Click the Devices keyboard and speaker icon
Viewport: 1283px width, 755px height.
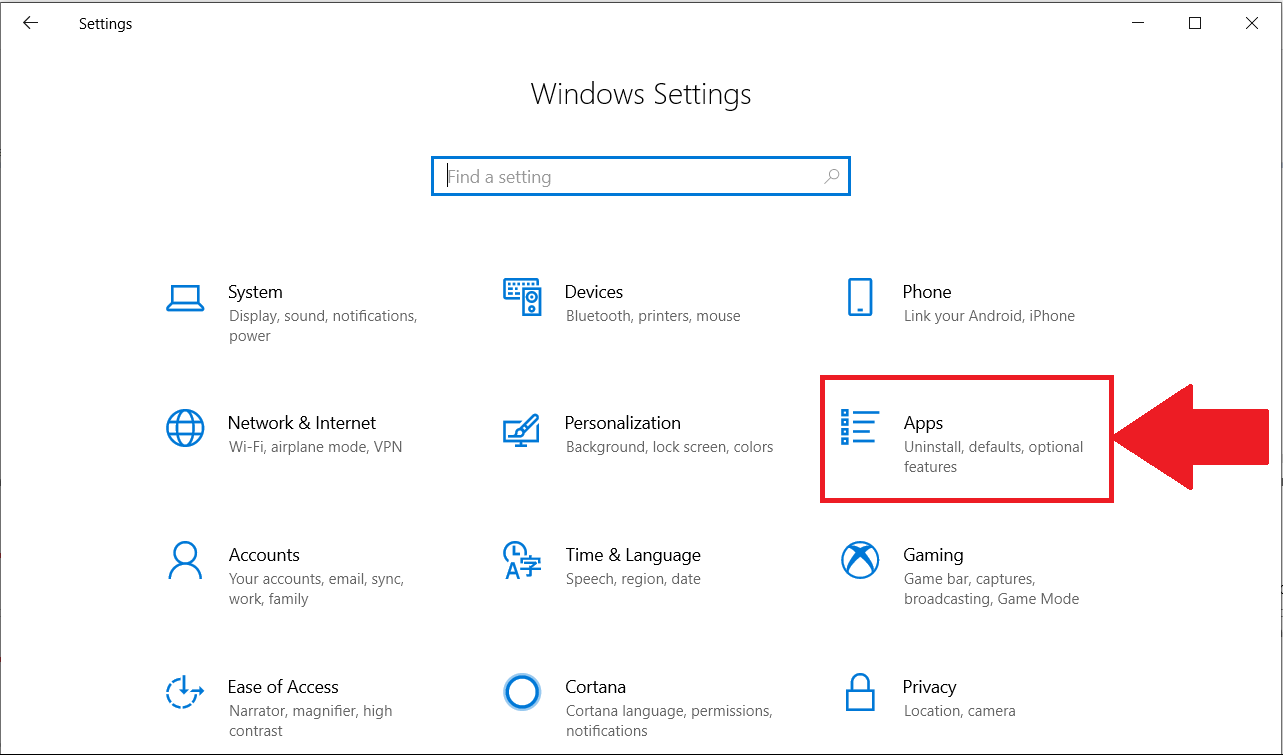522,297
